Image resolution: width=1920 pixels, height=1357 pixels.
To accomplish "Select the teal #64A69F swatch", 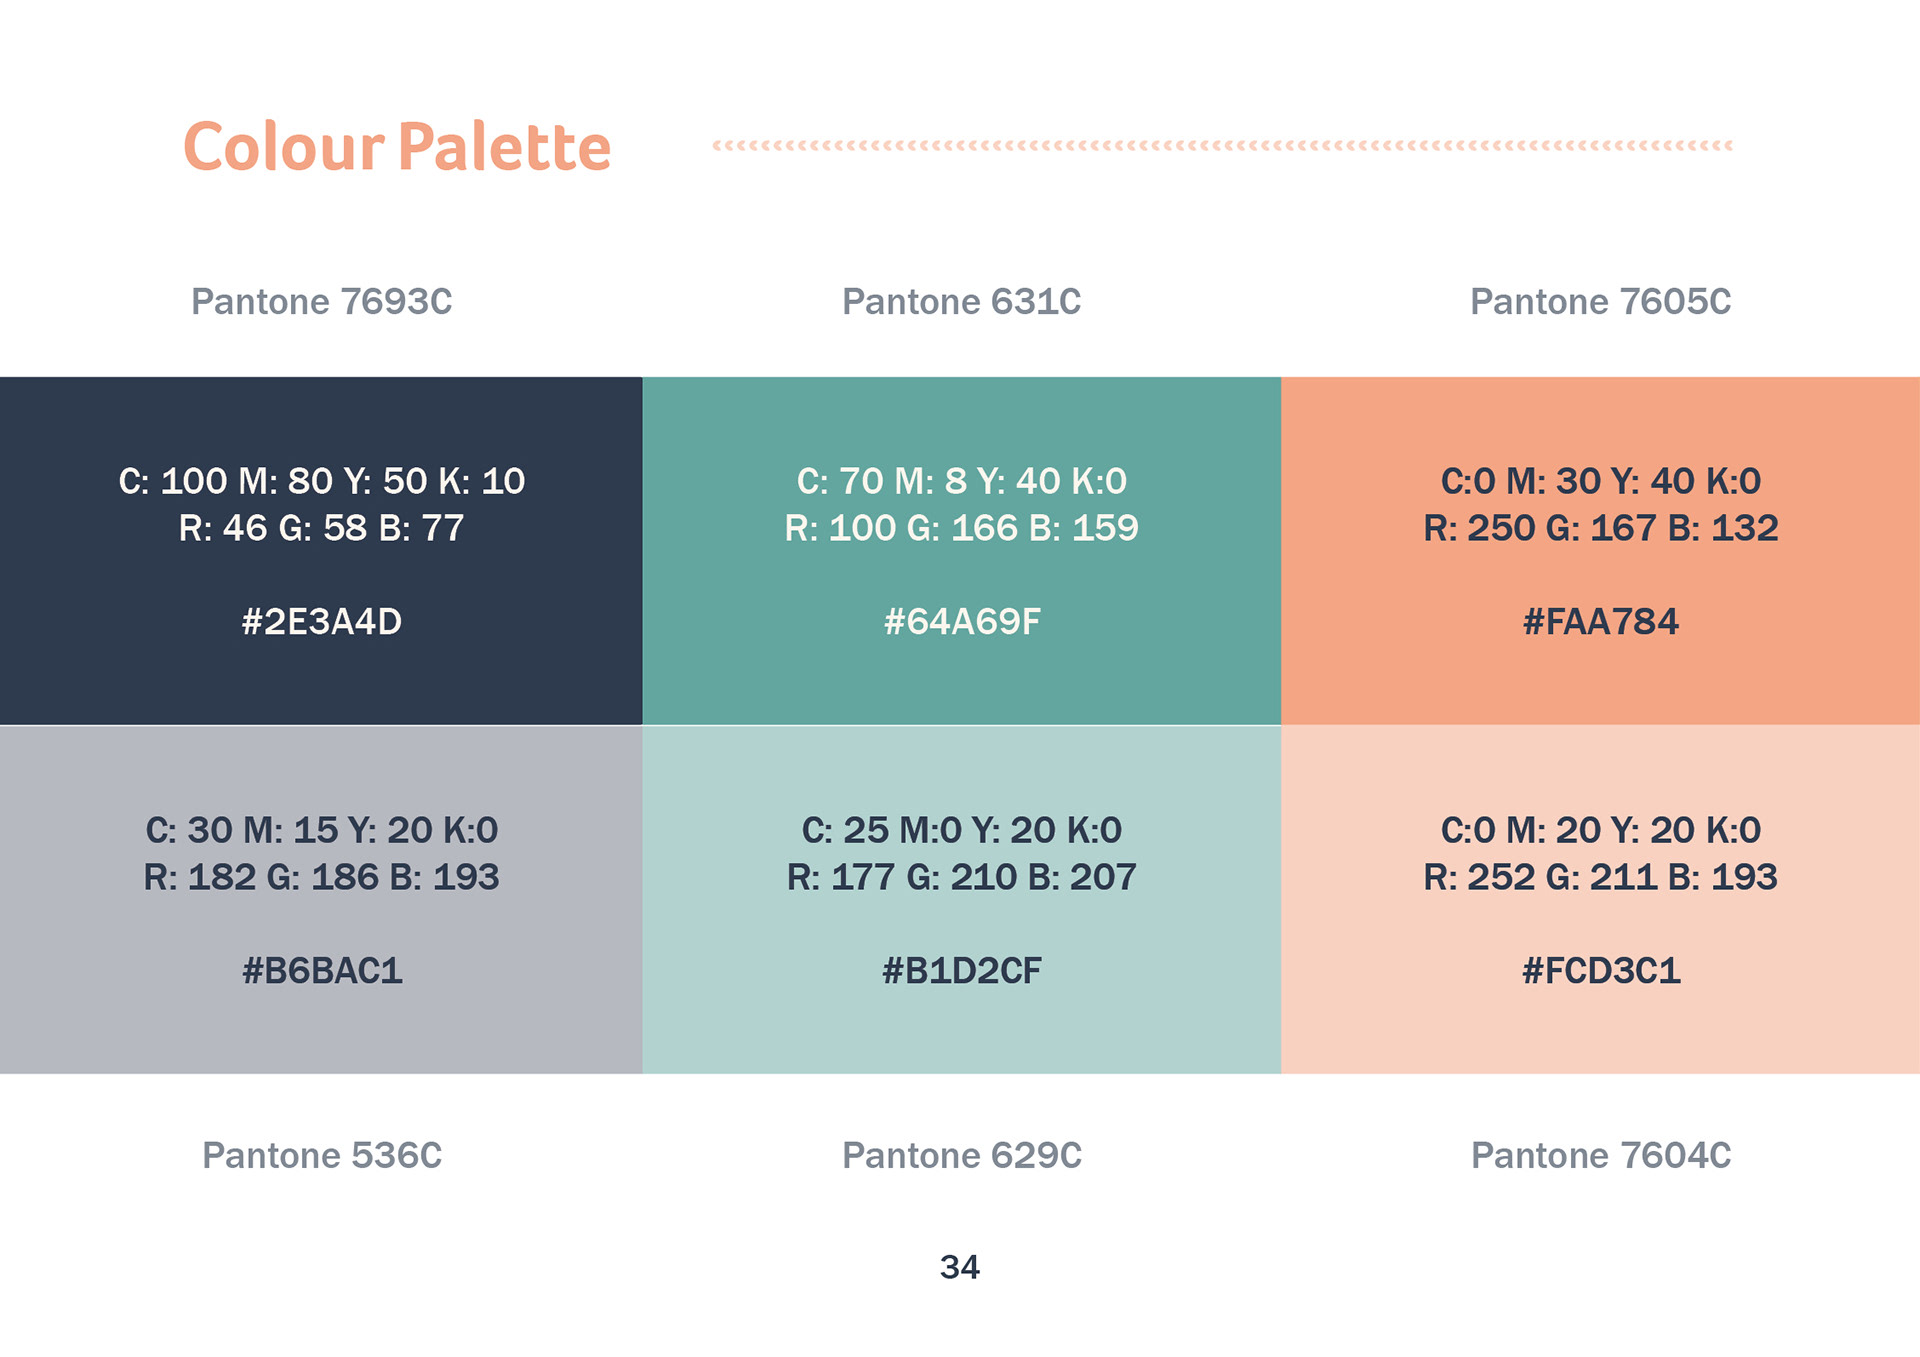I will pos(961,551).
